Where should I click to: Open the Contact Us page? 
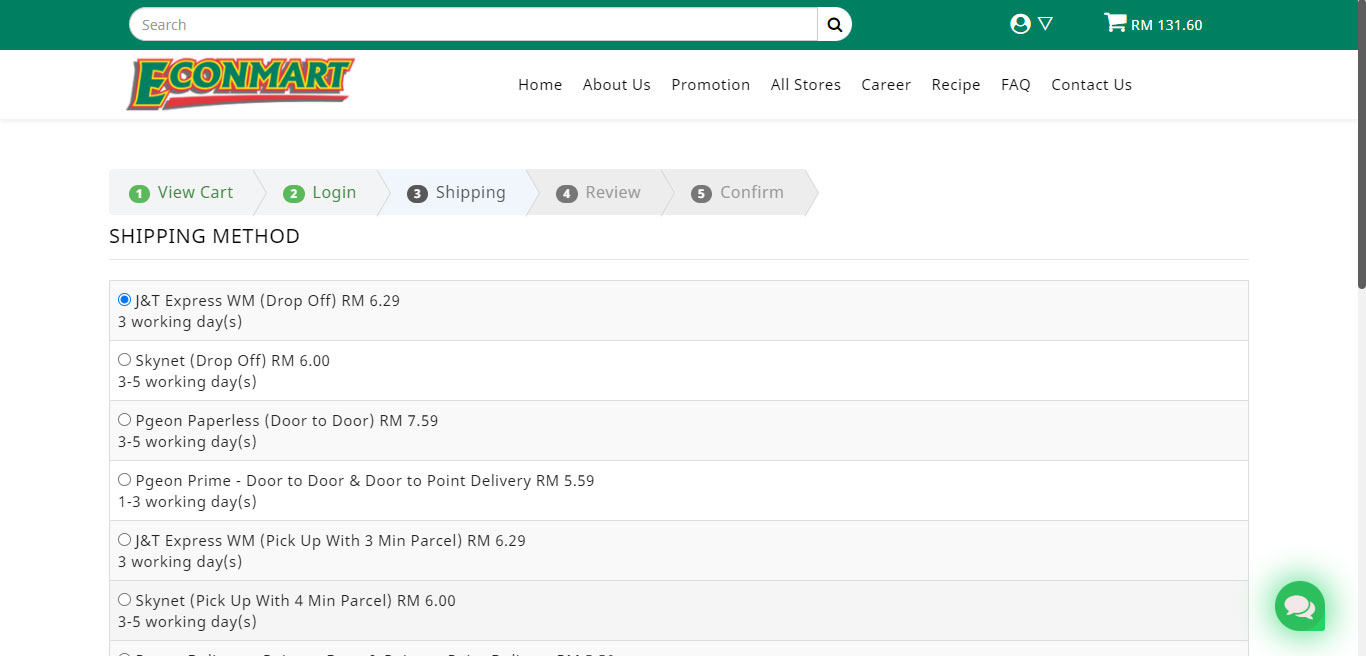click(1092, 85)
